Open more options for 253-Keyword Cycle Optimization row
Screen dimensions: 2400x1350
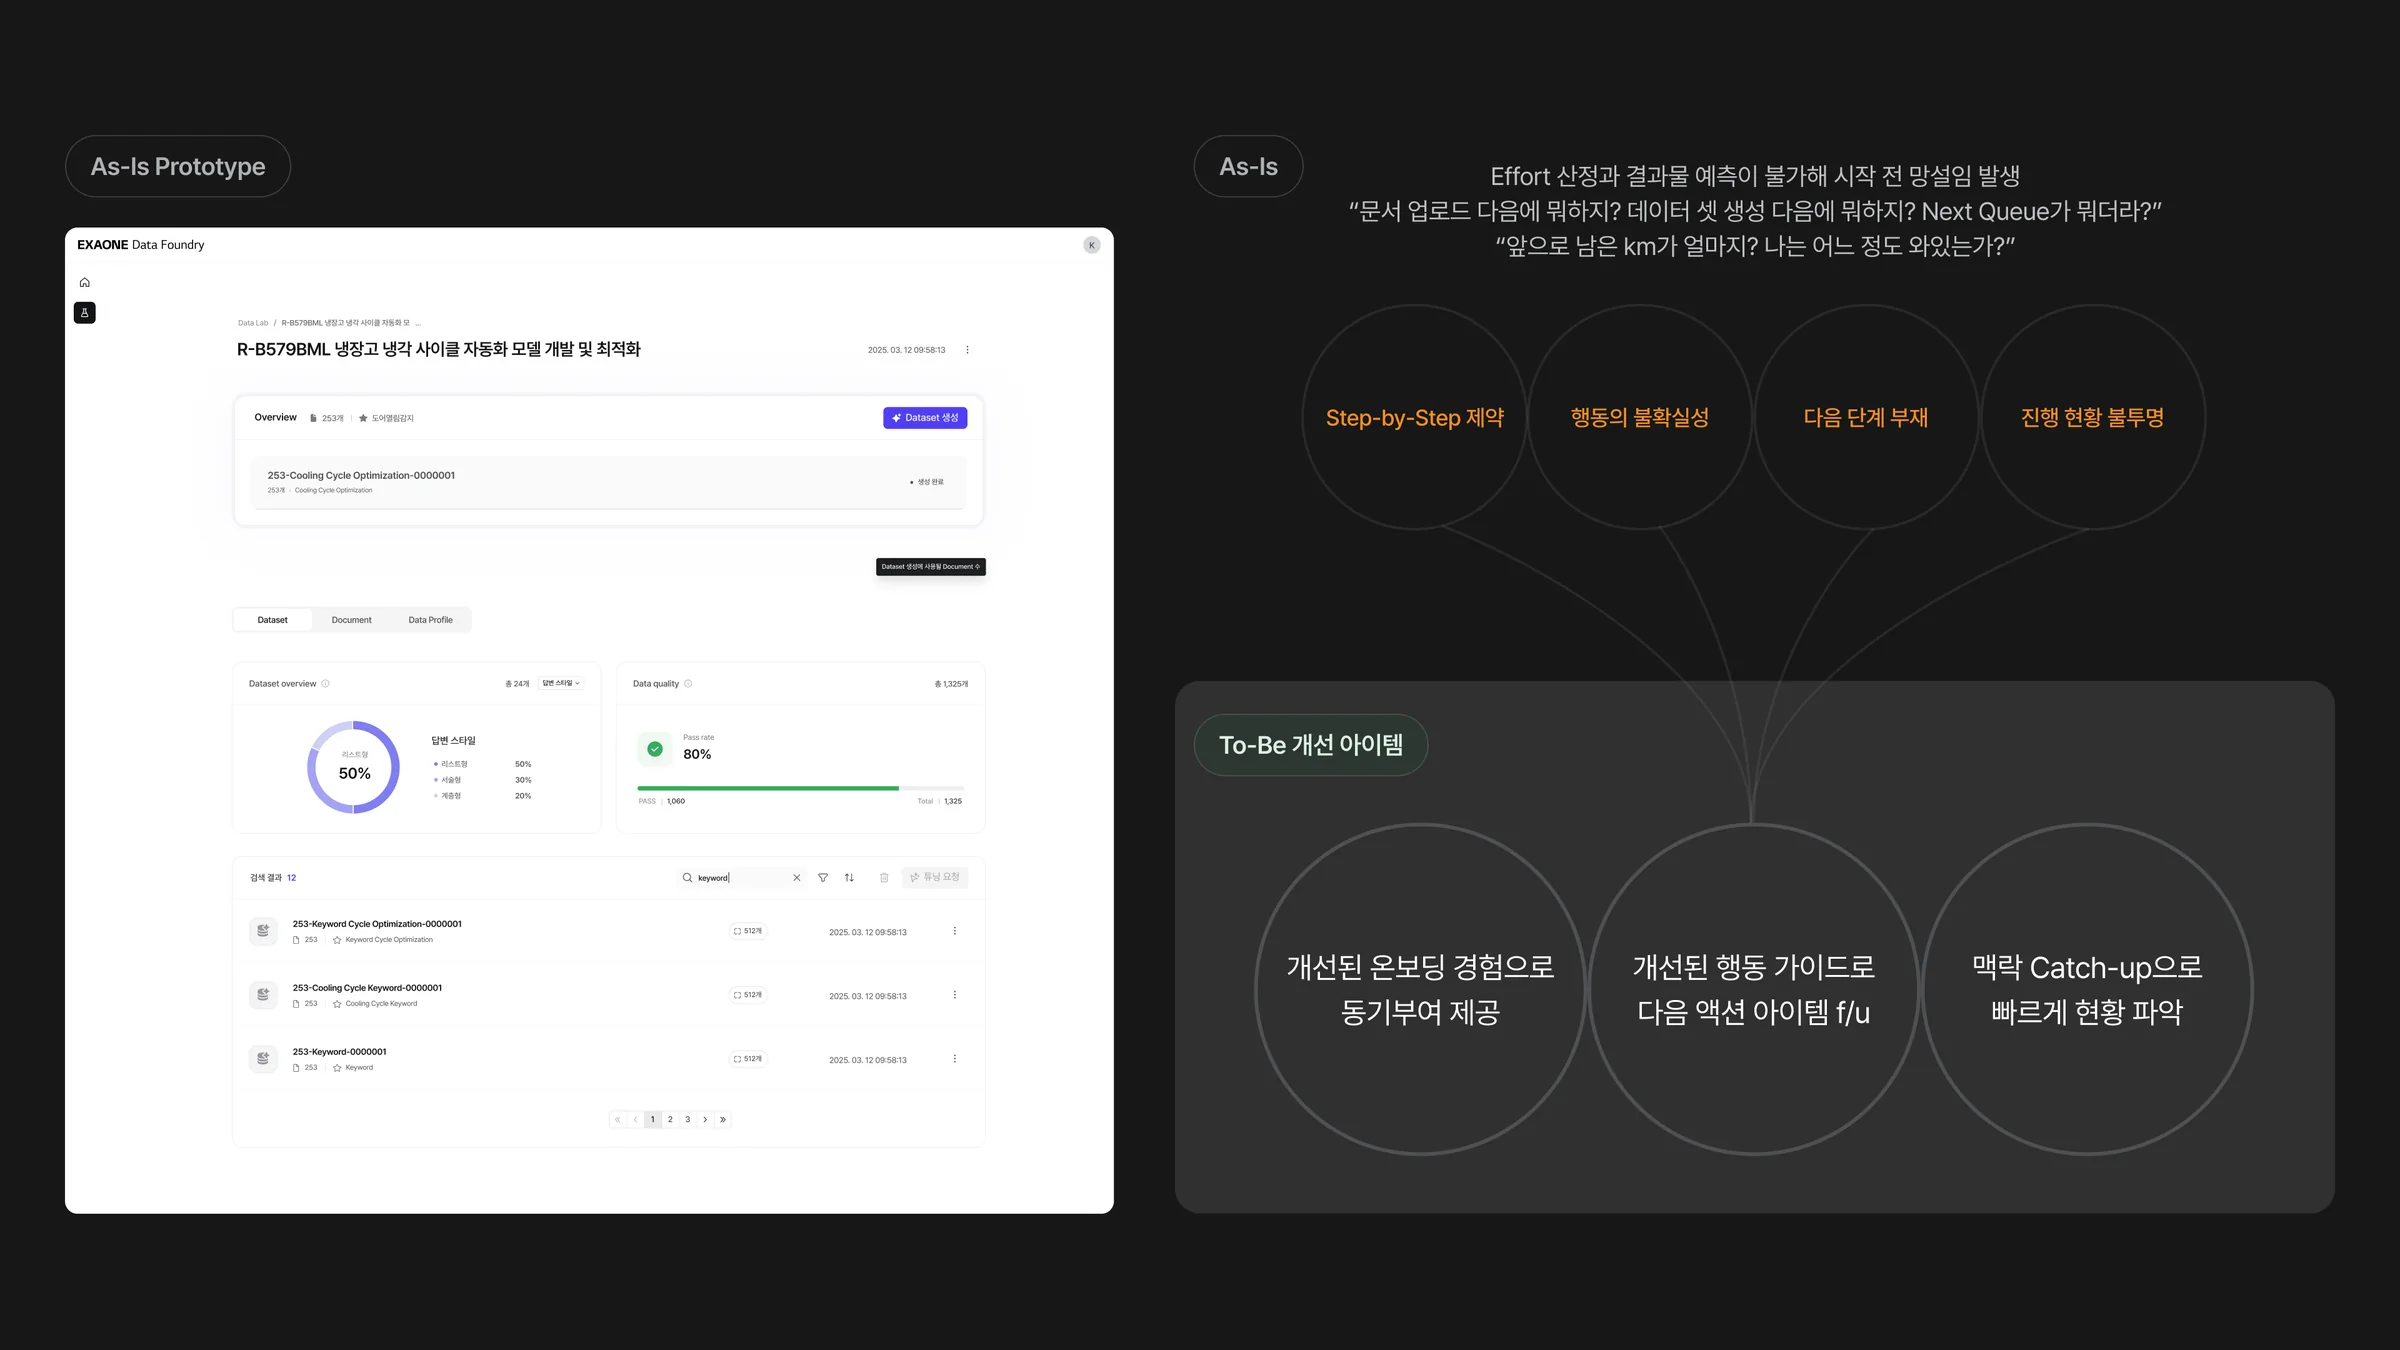[955, 931]
